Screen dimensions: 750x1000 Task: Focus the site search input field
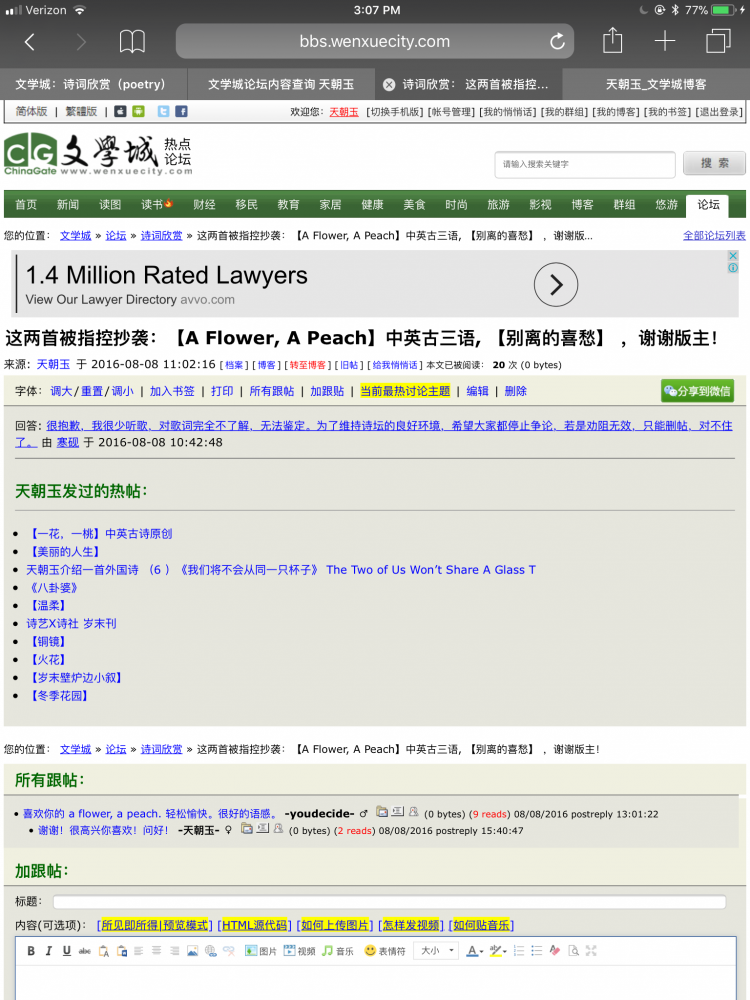tap(585, 165)
